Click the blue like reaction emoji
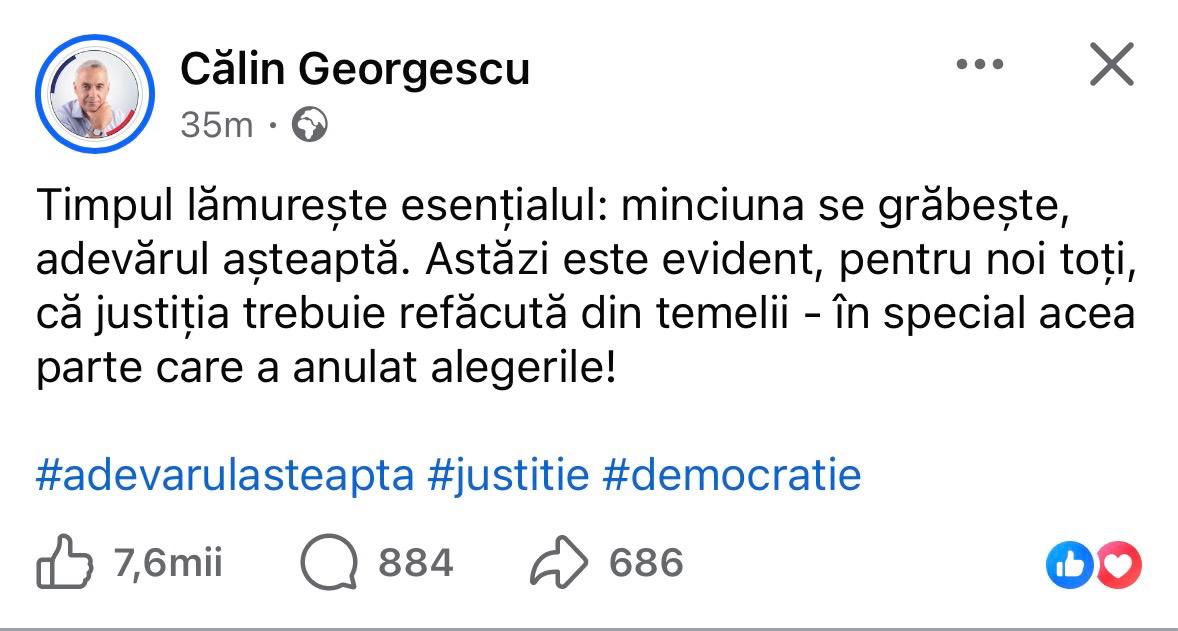 point(1066,566)
